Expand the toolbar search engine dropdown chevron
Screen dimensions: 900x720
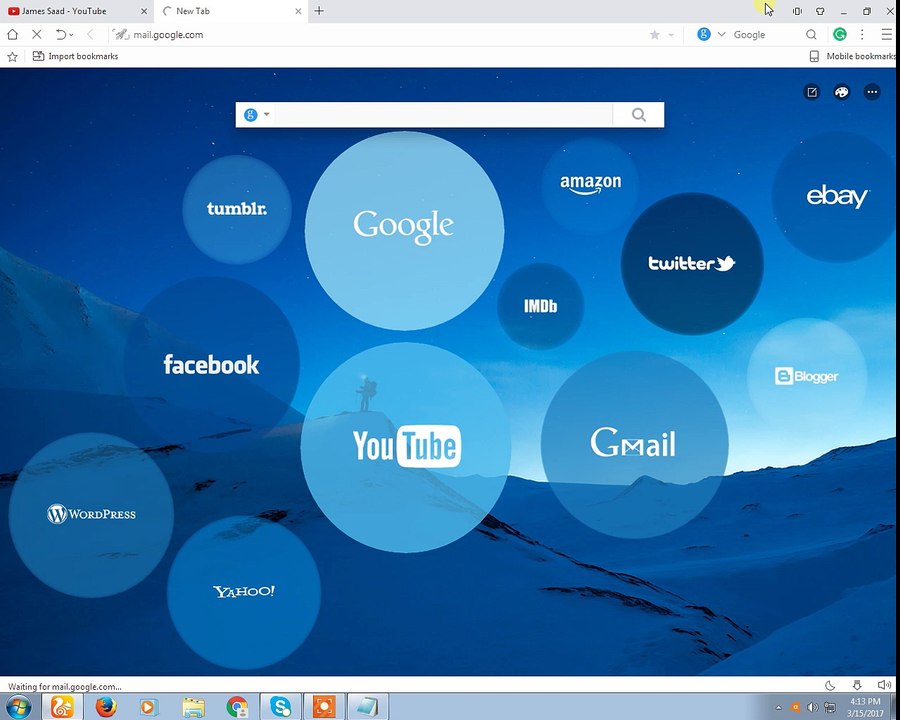721,34
